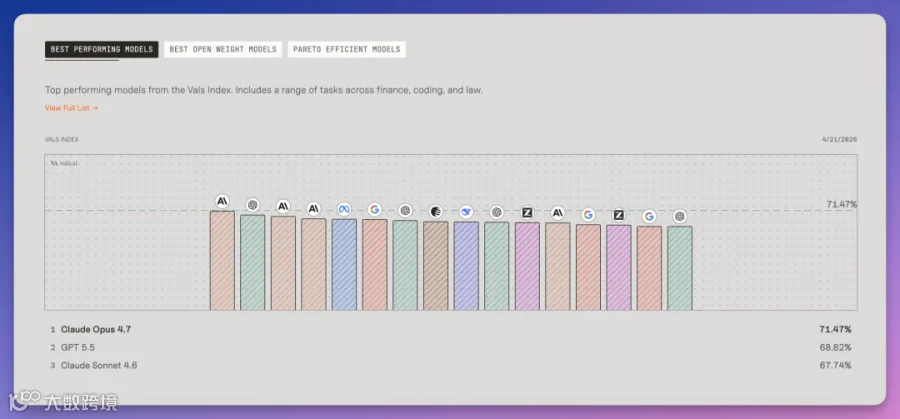Click the green bar second from the left
The image size is (900, 419).
253,263
